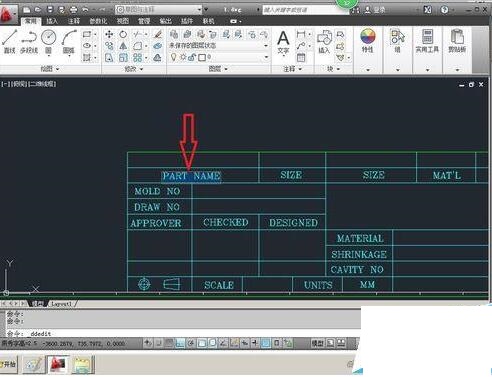Select the Line (直线) drawing tool
The height and width of the screenshot is (377, 492).
10,41
